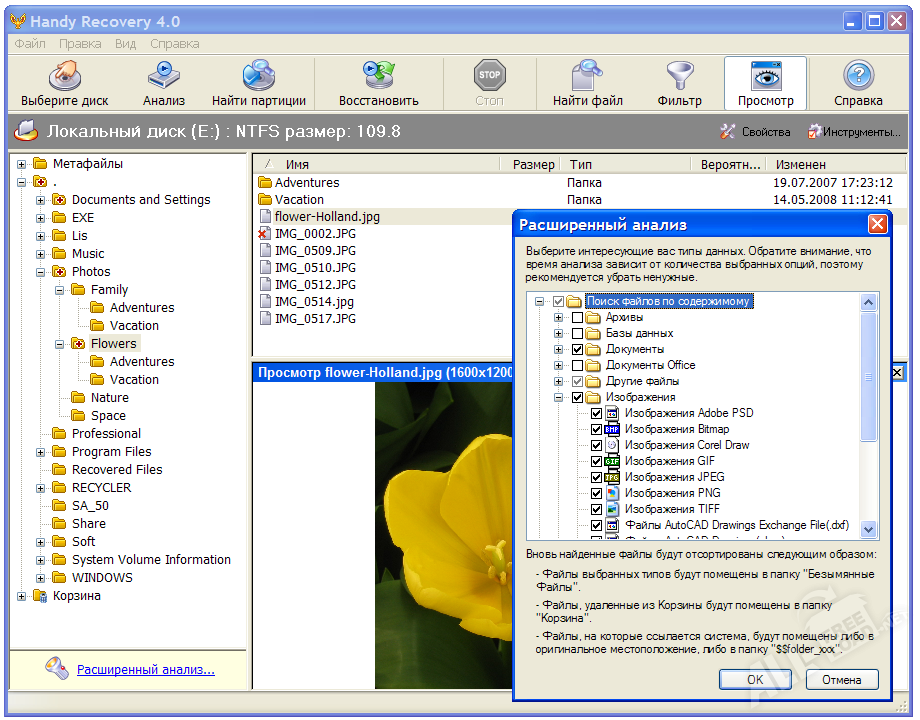The image size is (920, 720).
Task: Click the 'Расширенный анализ...' link
Action: (146, 670)
